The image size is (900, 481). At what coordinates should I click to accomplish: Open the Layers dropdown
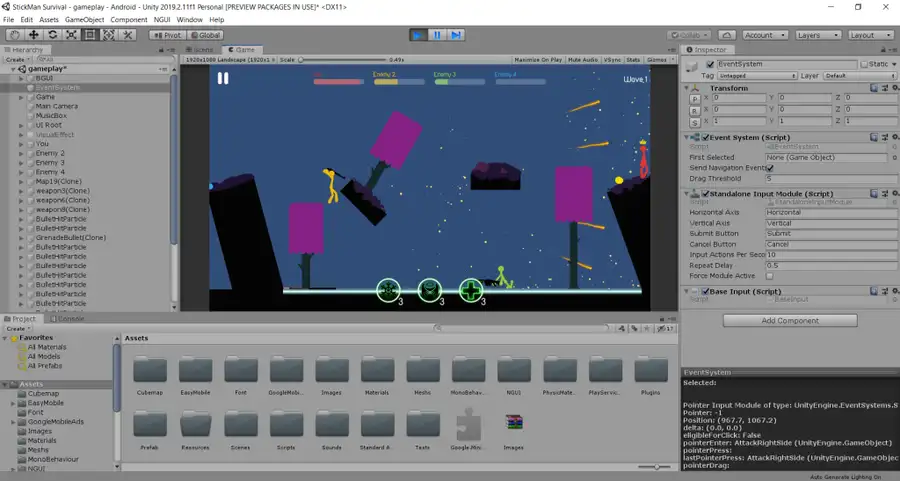(815, 35)
